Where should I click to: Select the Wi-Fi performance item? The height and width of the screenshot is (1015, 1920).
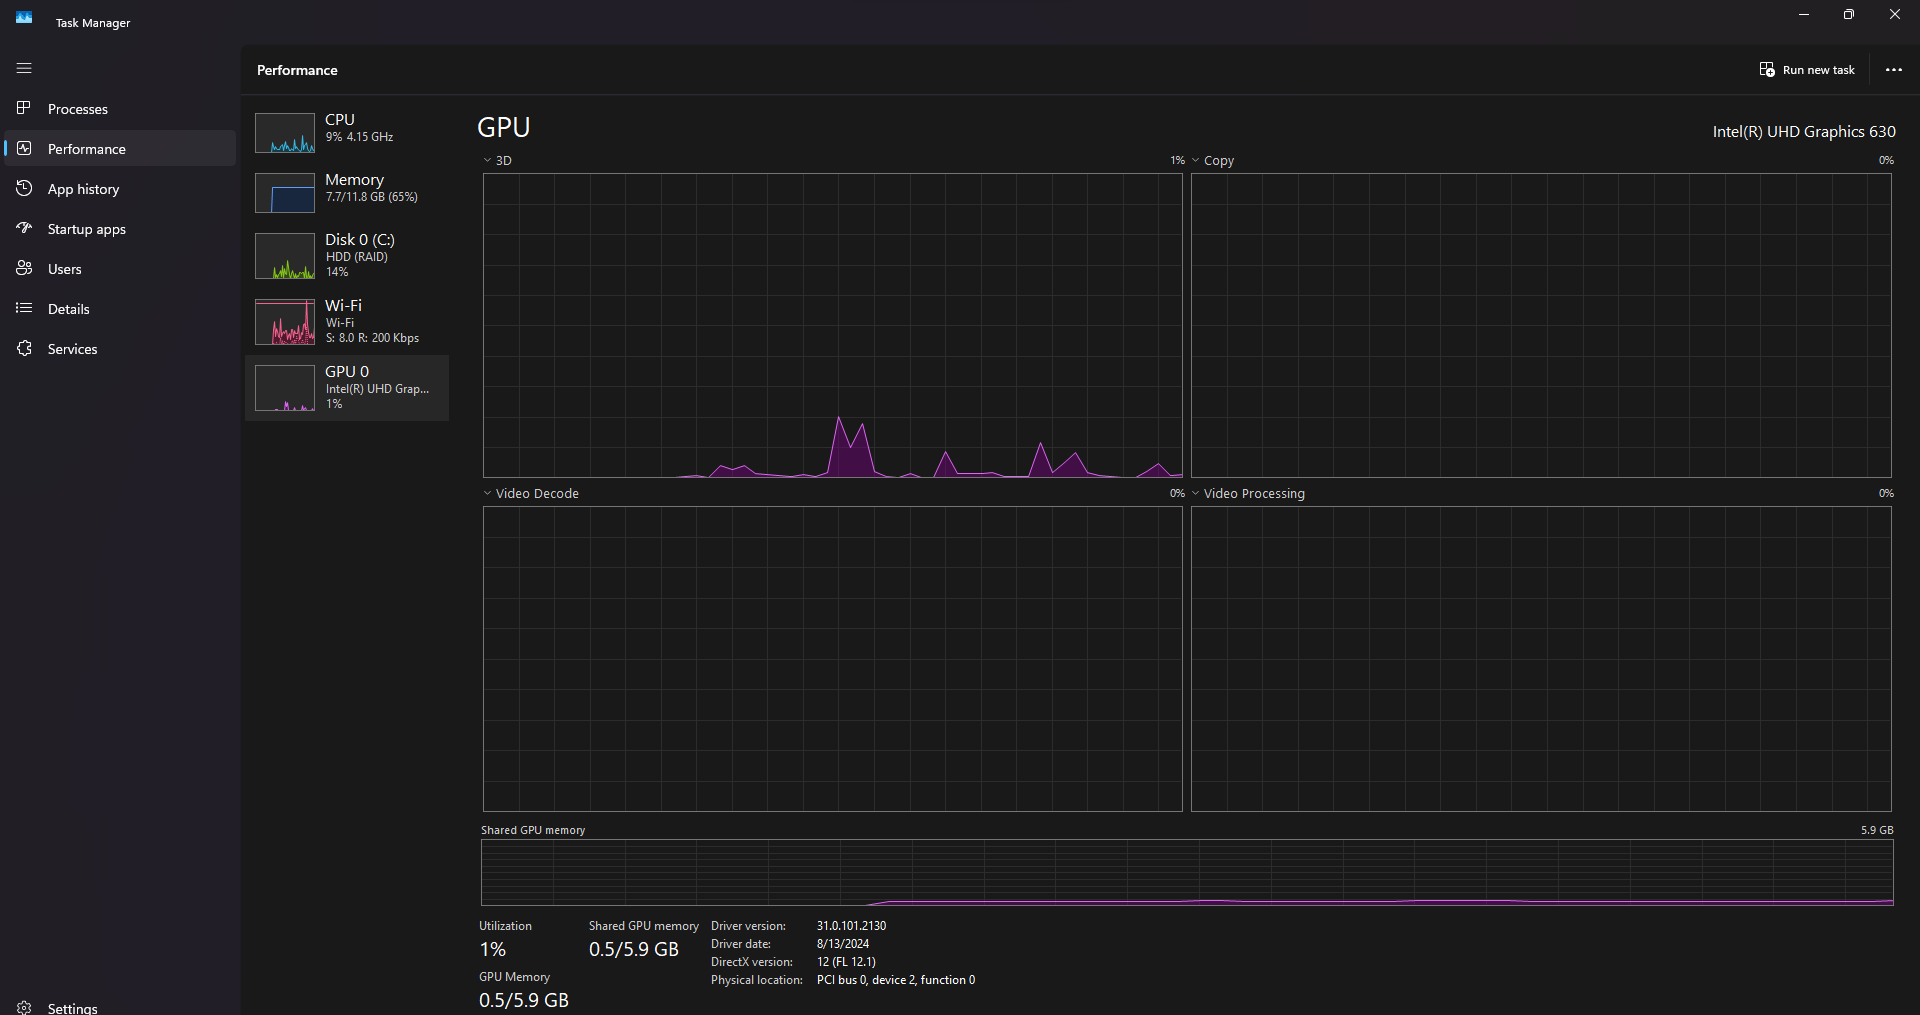click(x=347, y=322)
